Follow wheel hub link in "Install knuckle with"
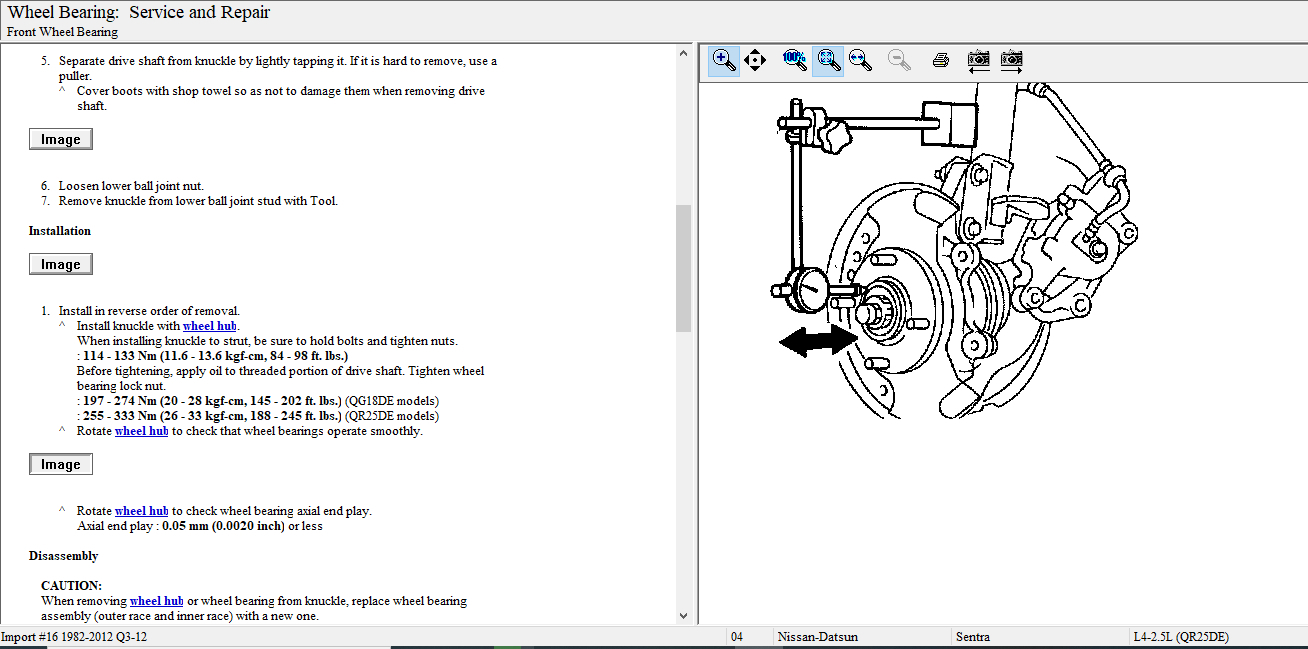Image resolution: width=1308 pixels, height=649 pixels. pyautogui.click(x=210, y=326)
